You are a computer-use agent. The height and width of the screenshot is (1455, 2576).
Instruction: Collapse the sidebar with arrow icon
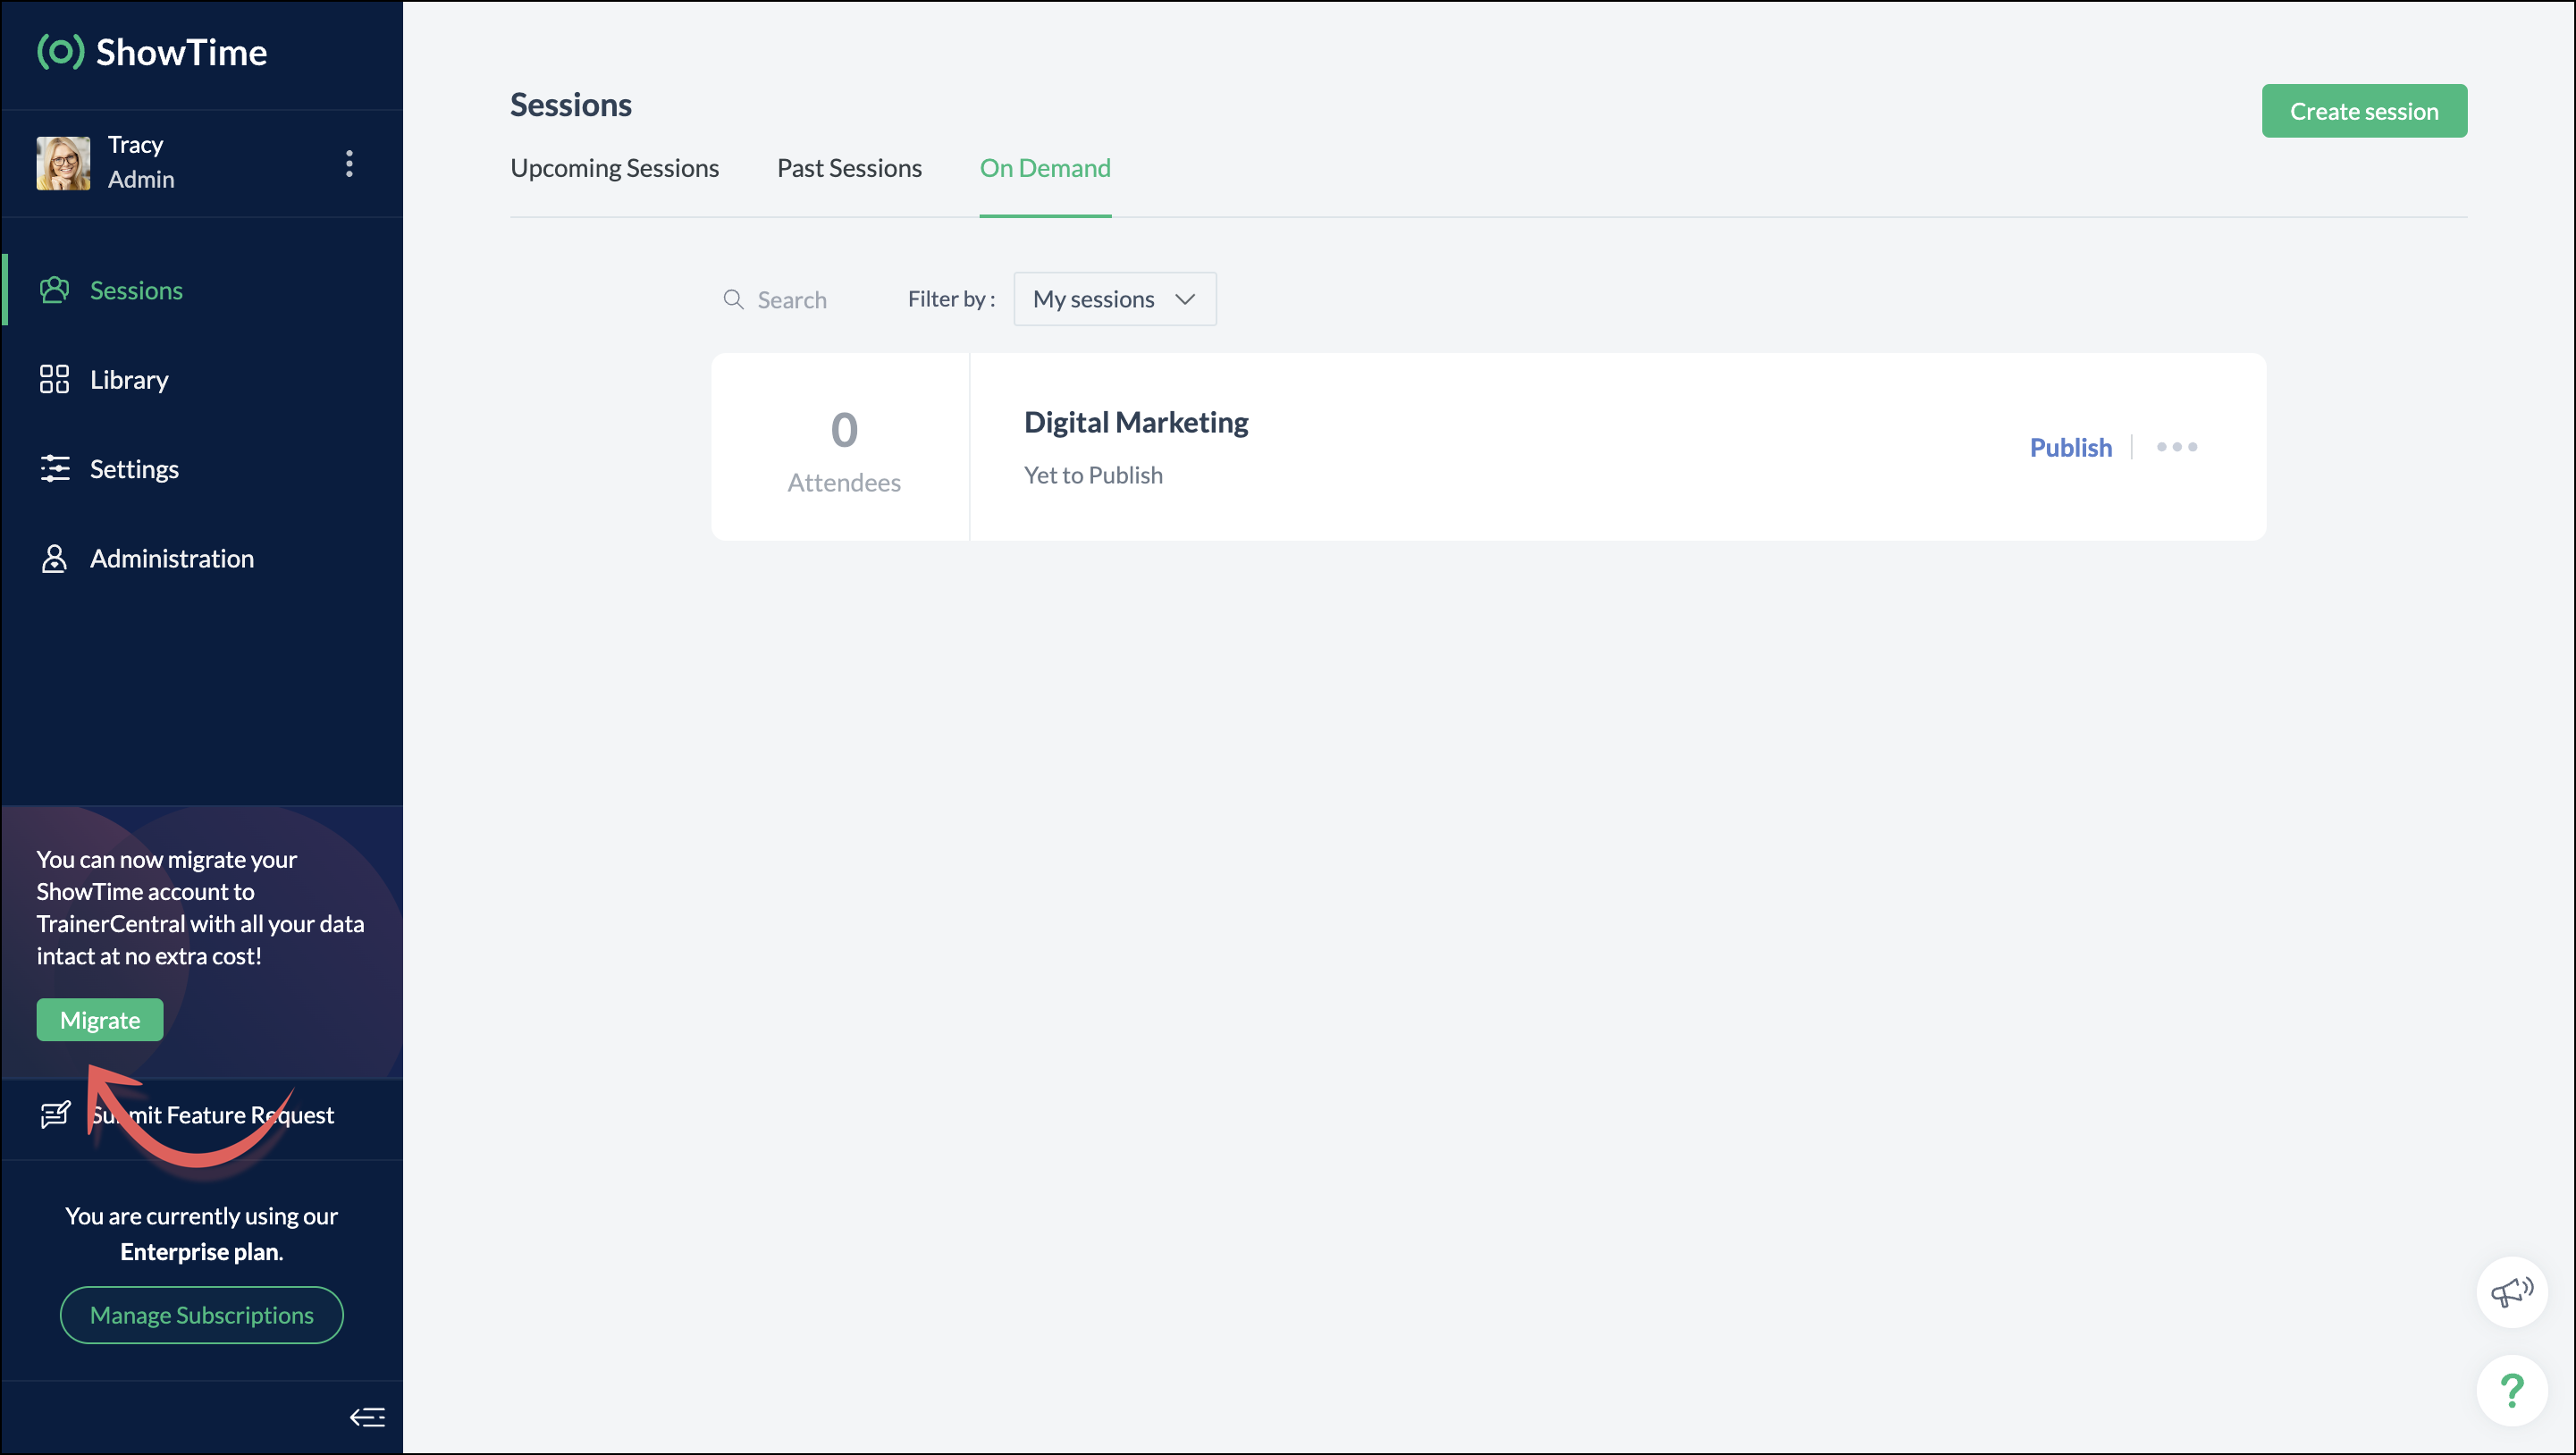pyautogui.click(x=367, y=1417)
